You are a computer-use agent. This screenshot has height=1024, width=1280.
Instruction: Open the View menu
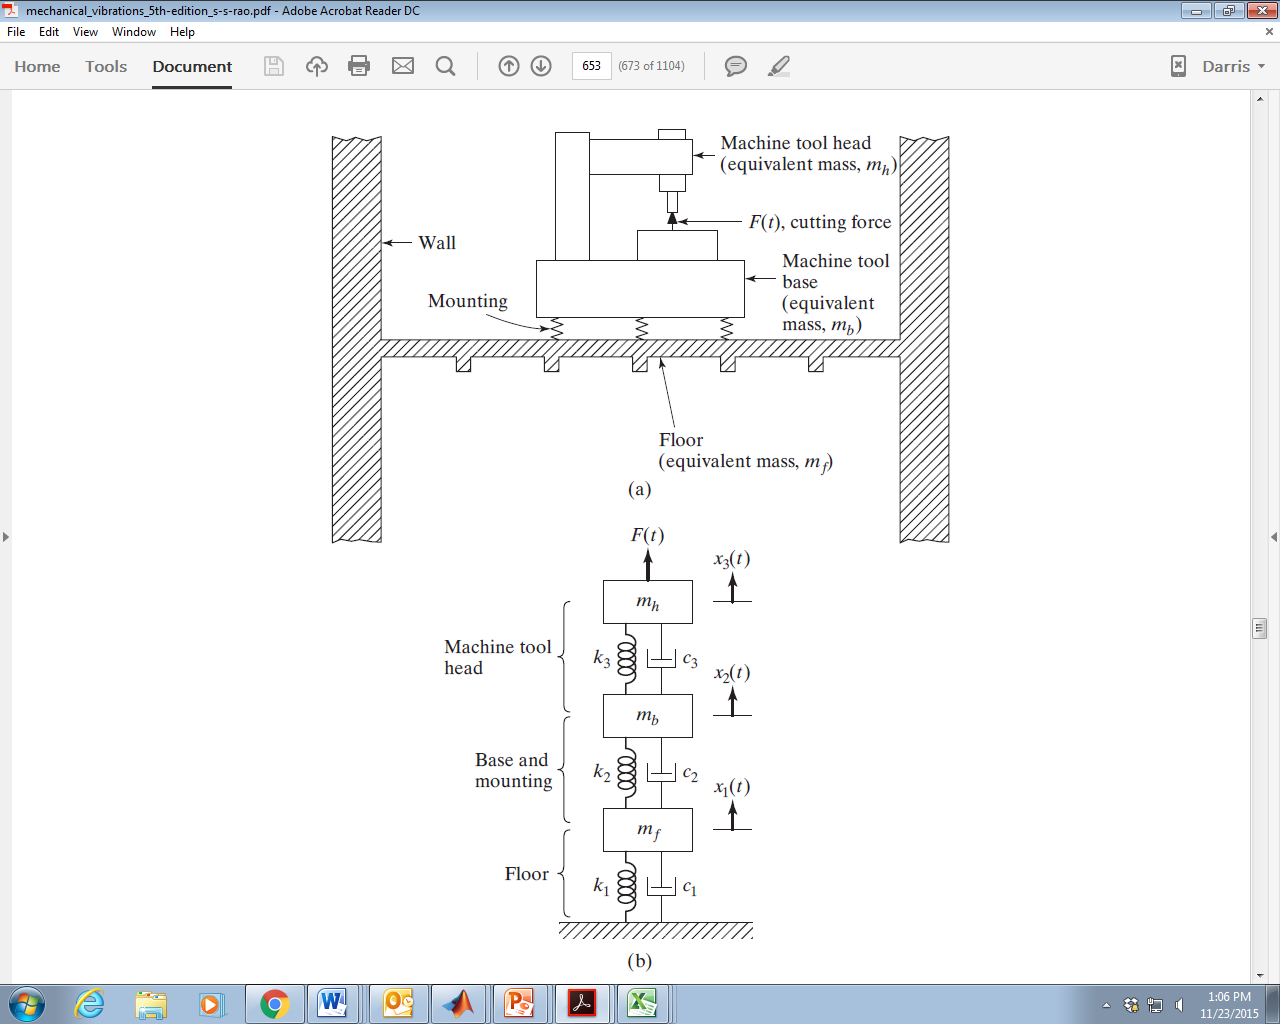tap(85, 31)
